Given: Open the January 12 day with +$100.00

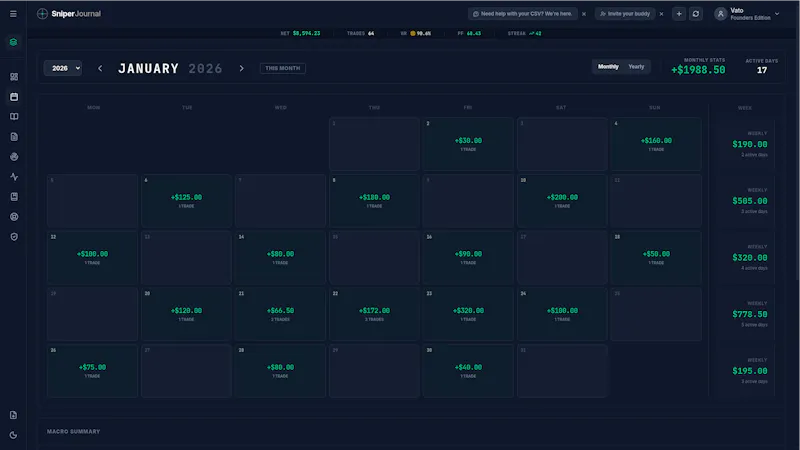Looking at the screenshot, I should [92, 257].
